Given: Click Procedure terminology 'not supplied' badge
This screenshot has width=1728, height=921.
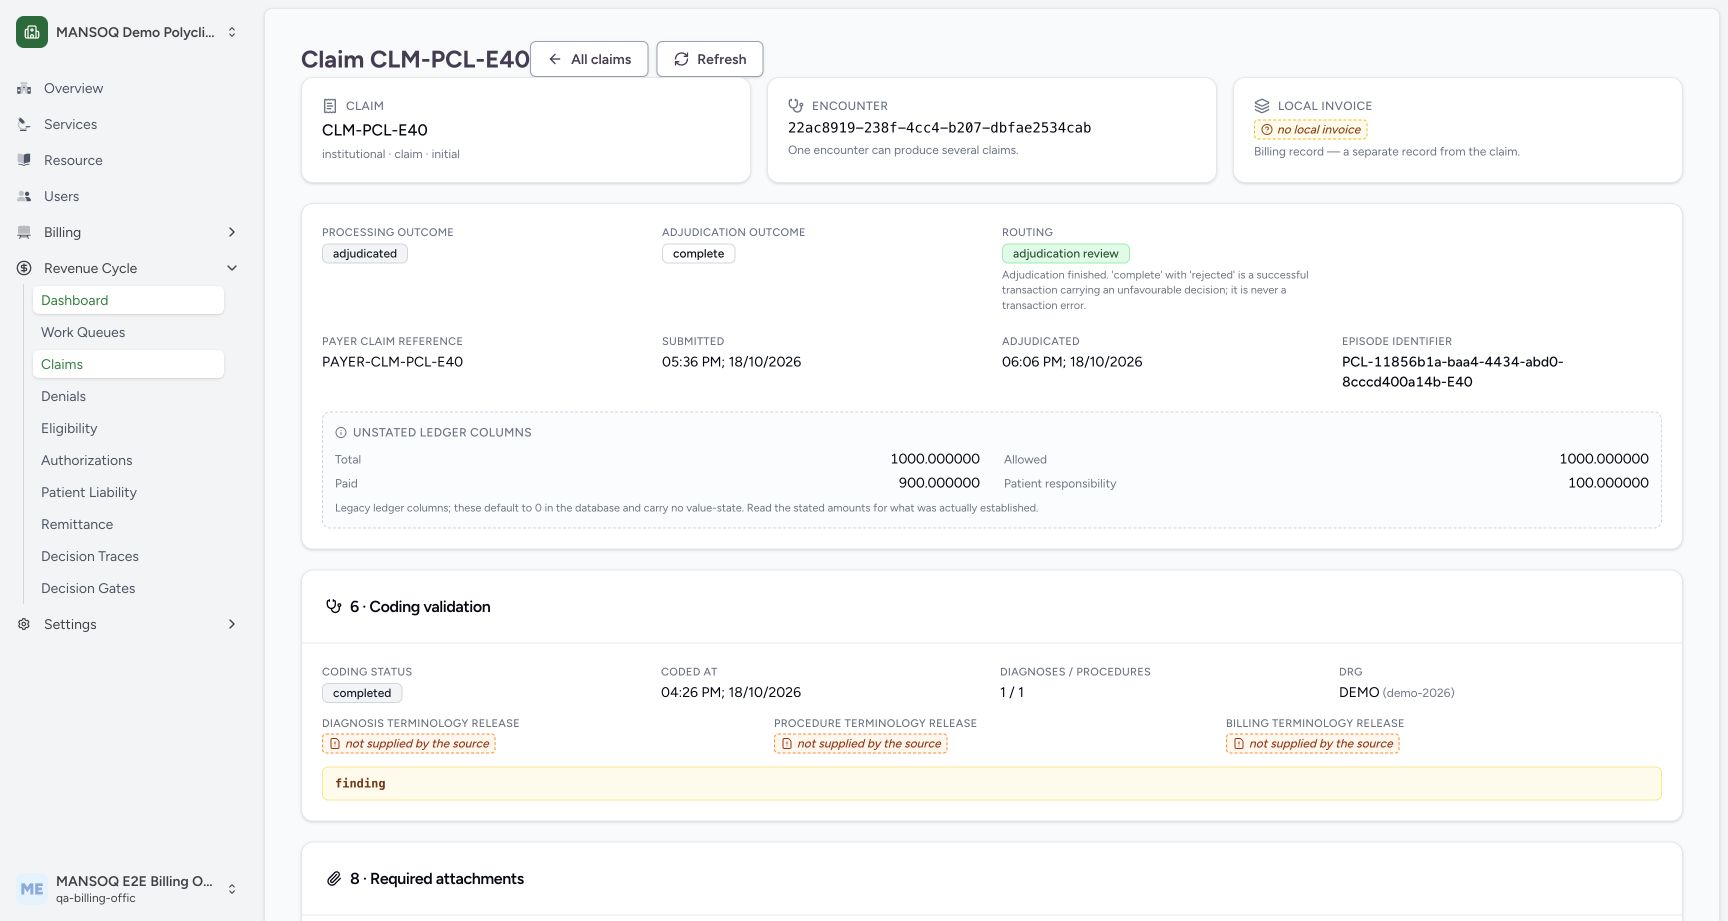Looking at the screenshot, I should point(861,744).
